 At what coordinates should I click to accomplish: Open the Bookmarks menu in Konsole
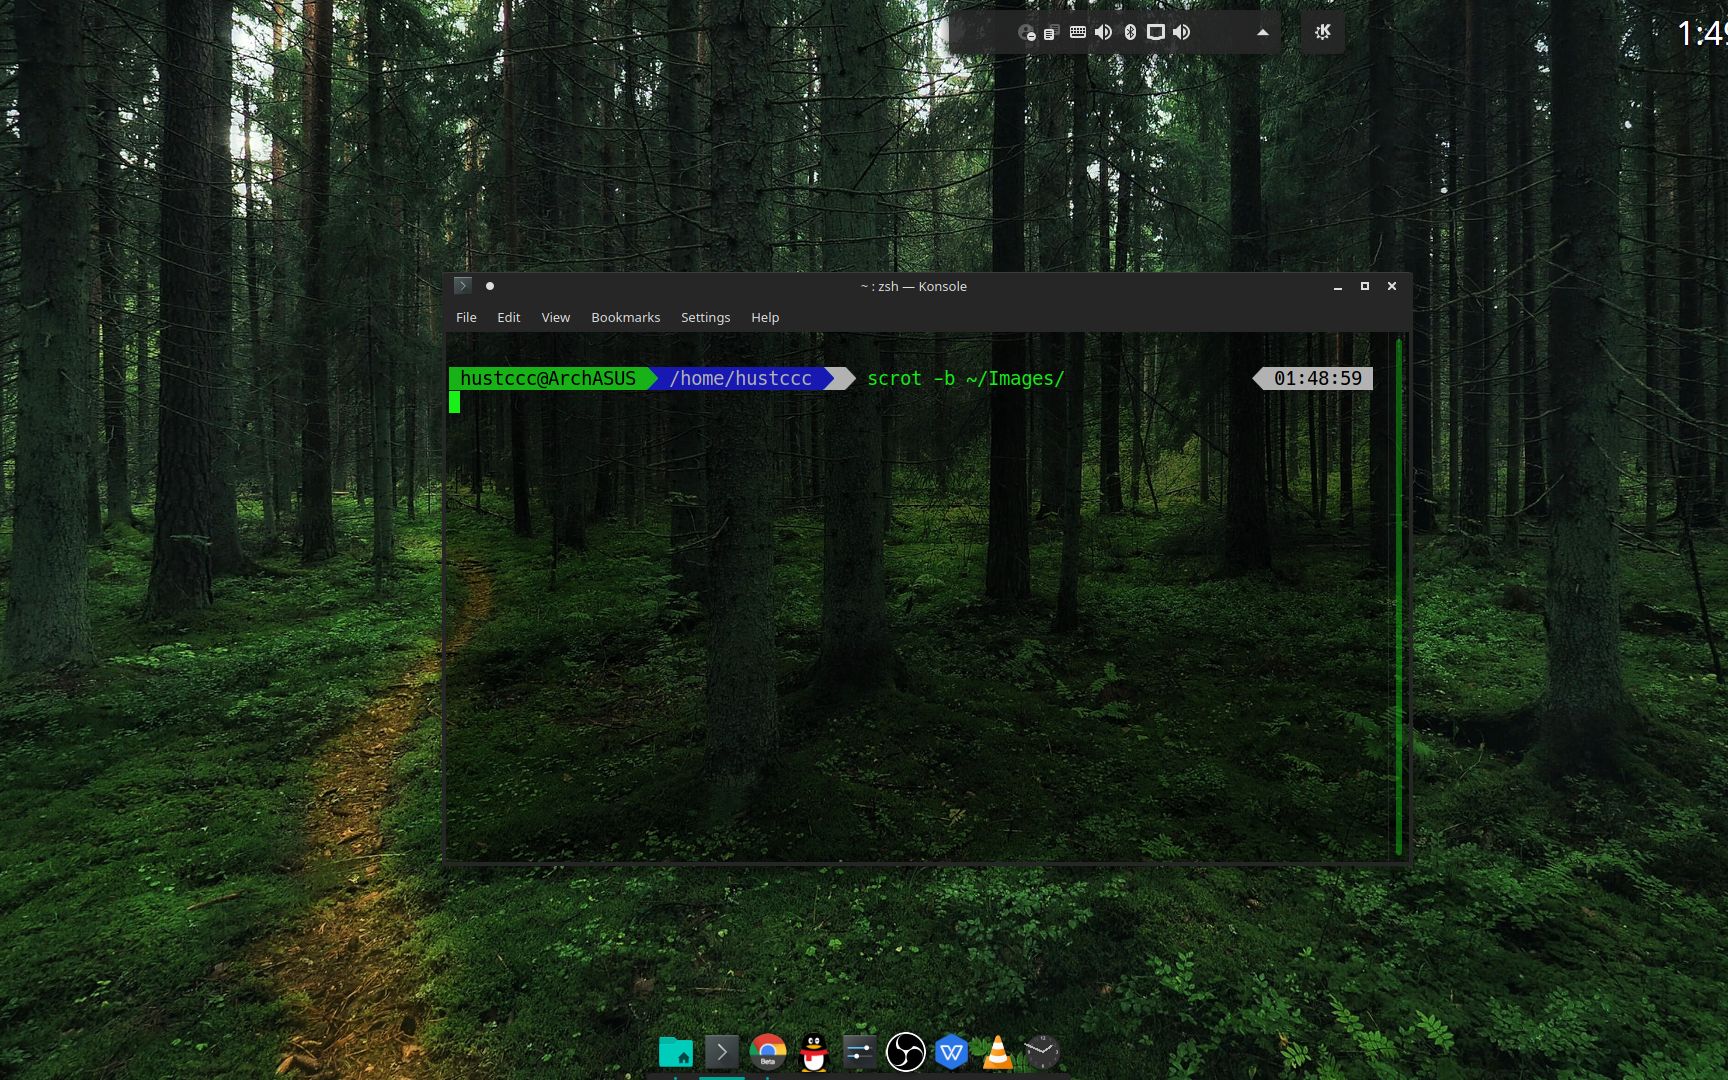coord(625,317)
